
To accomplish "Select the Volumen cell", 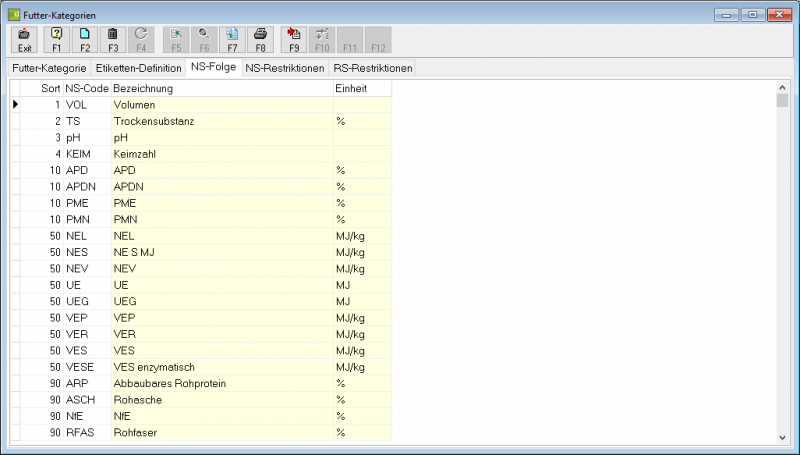I will click(x=222, y=105).
